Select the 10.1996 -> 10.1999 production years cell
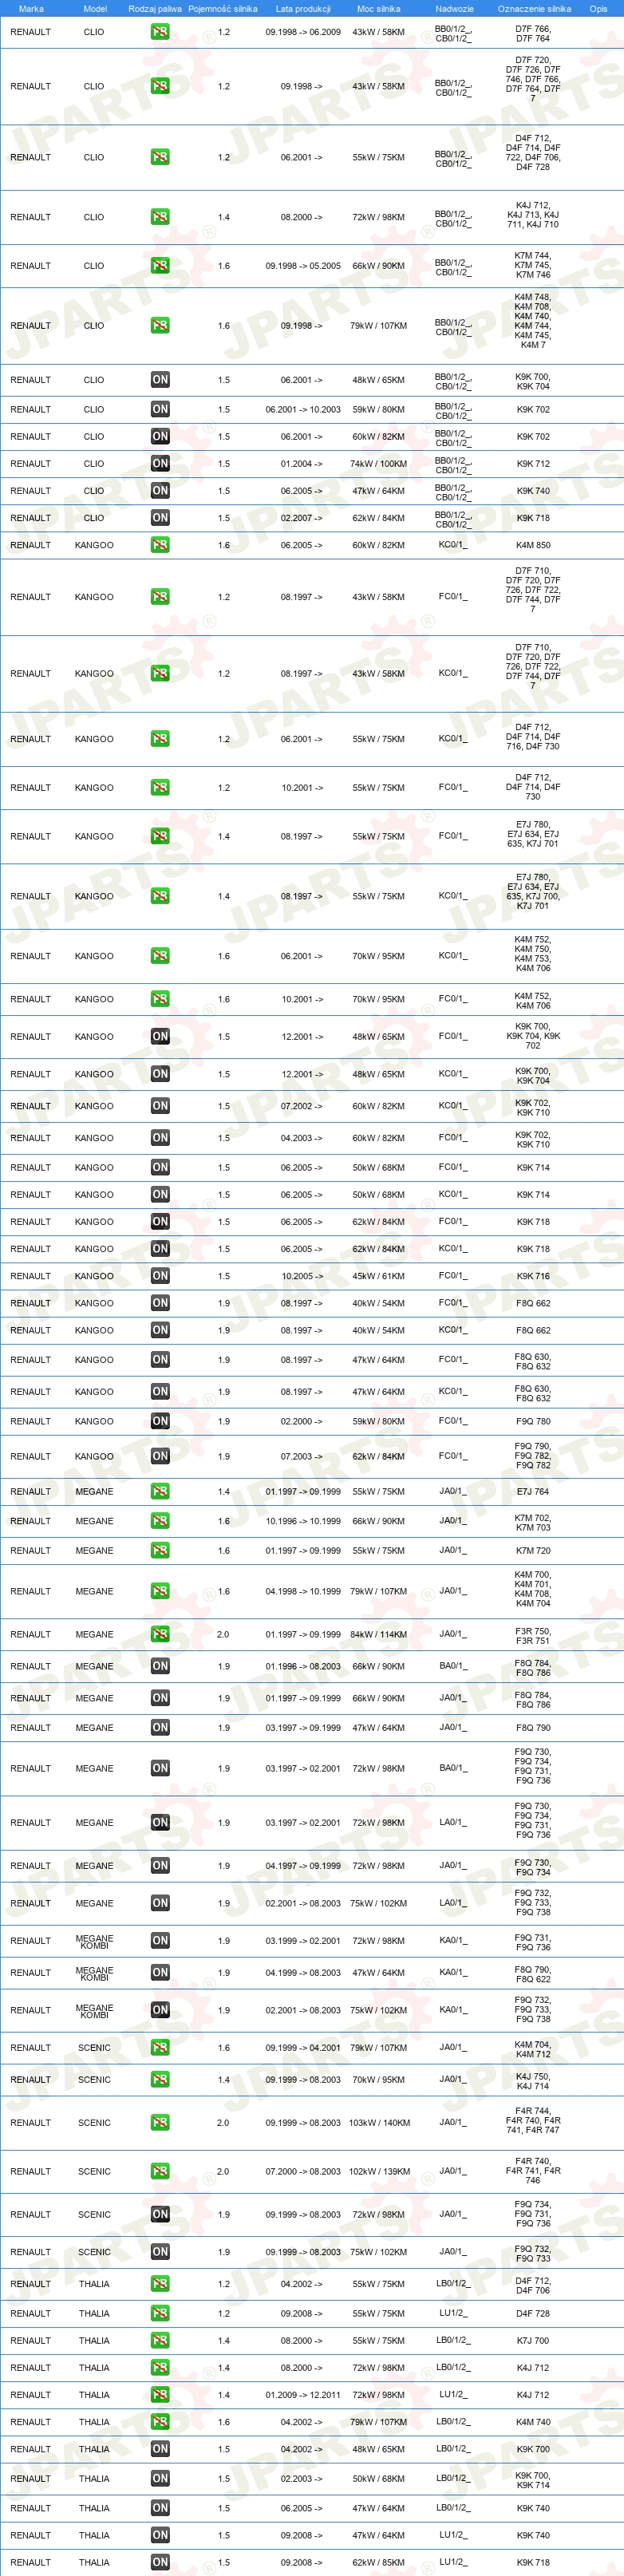 [303, 1521]
